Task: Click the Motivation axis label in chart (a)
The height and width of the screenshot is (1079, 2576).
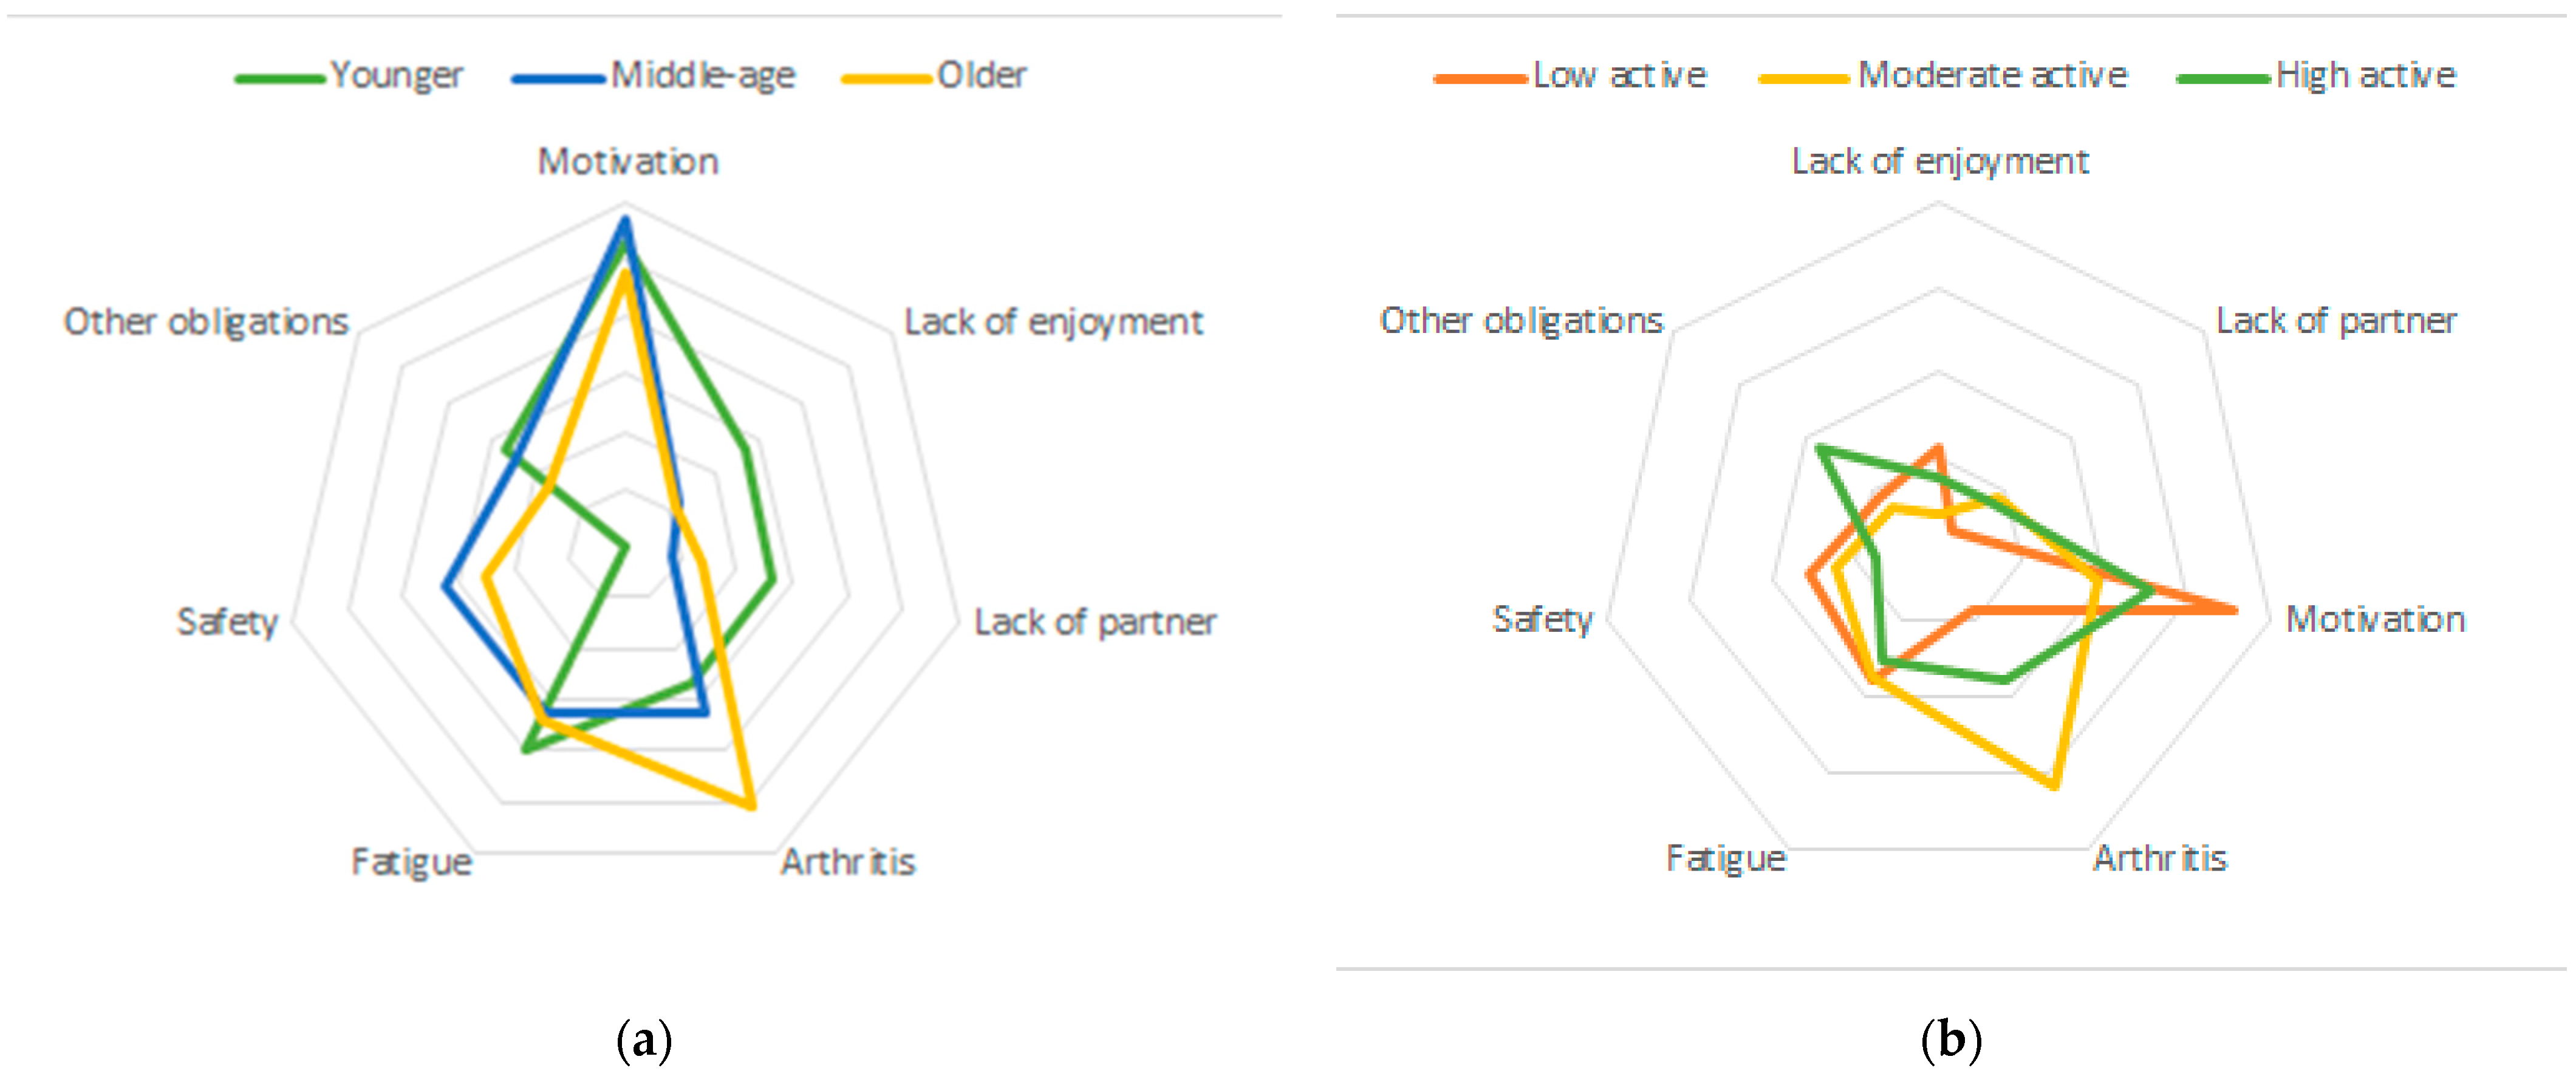Action: pos(628,161)
